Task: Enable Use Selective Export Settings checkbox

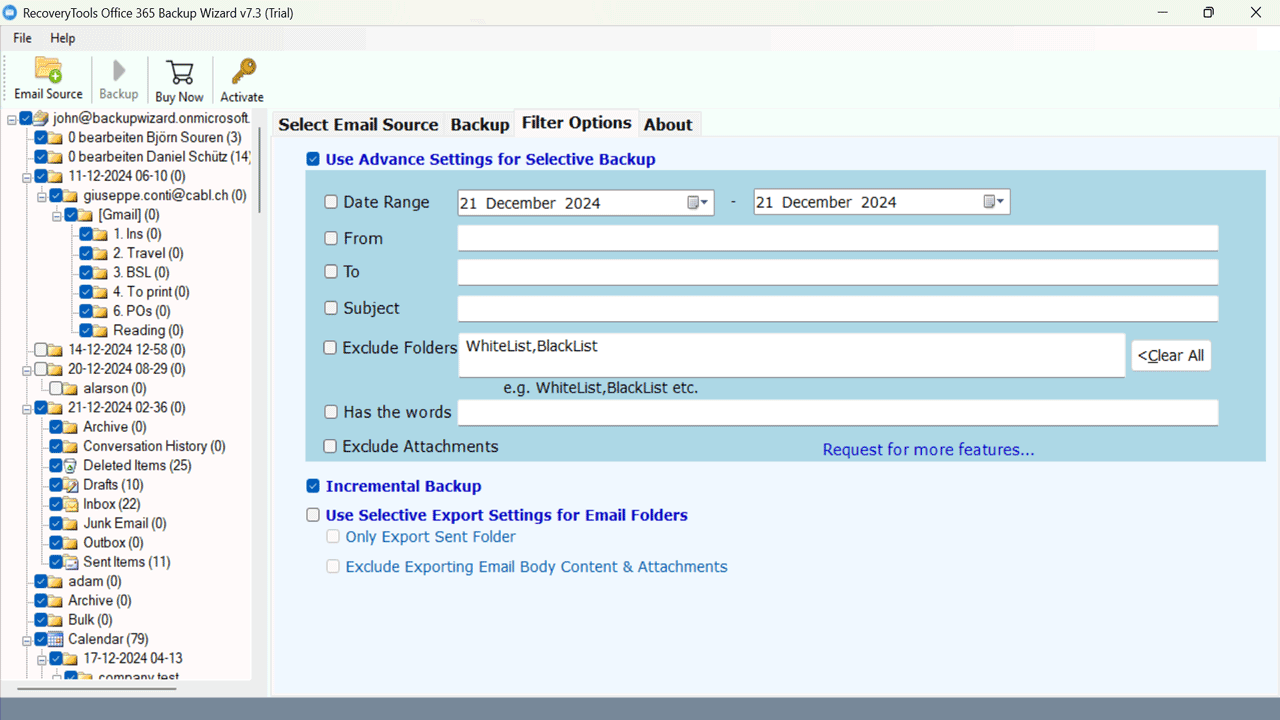Action: pos(313,515)
